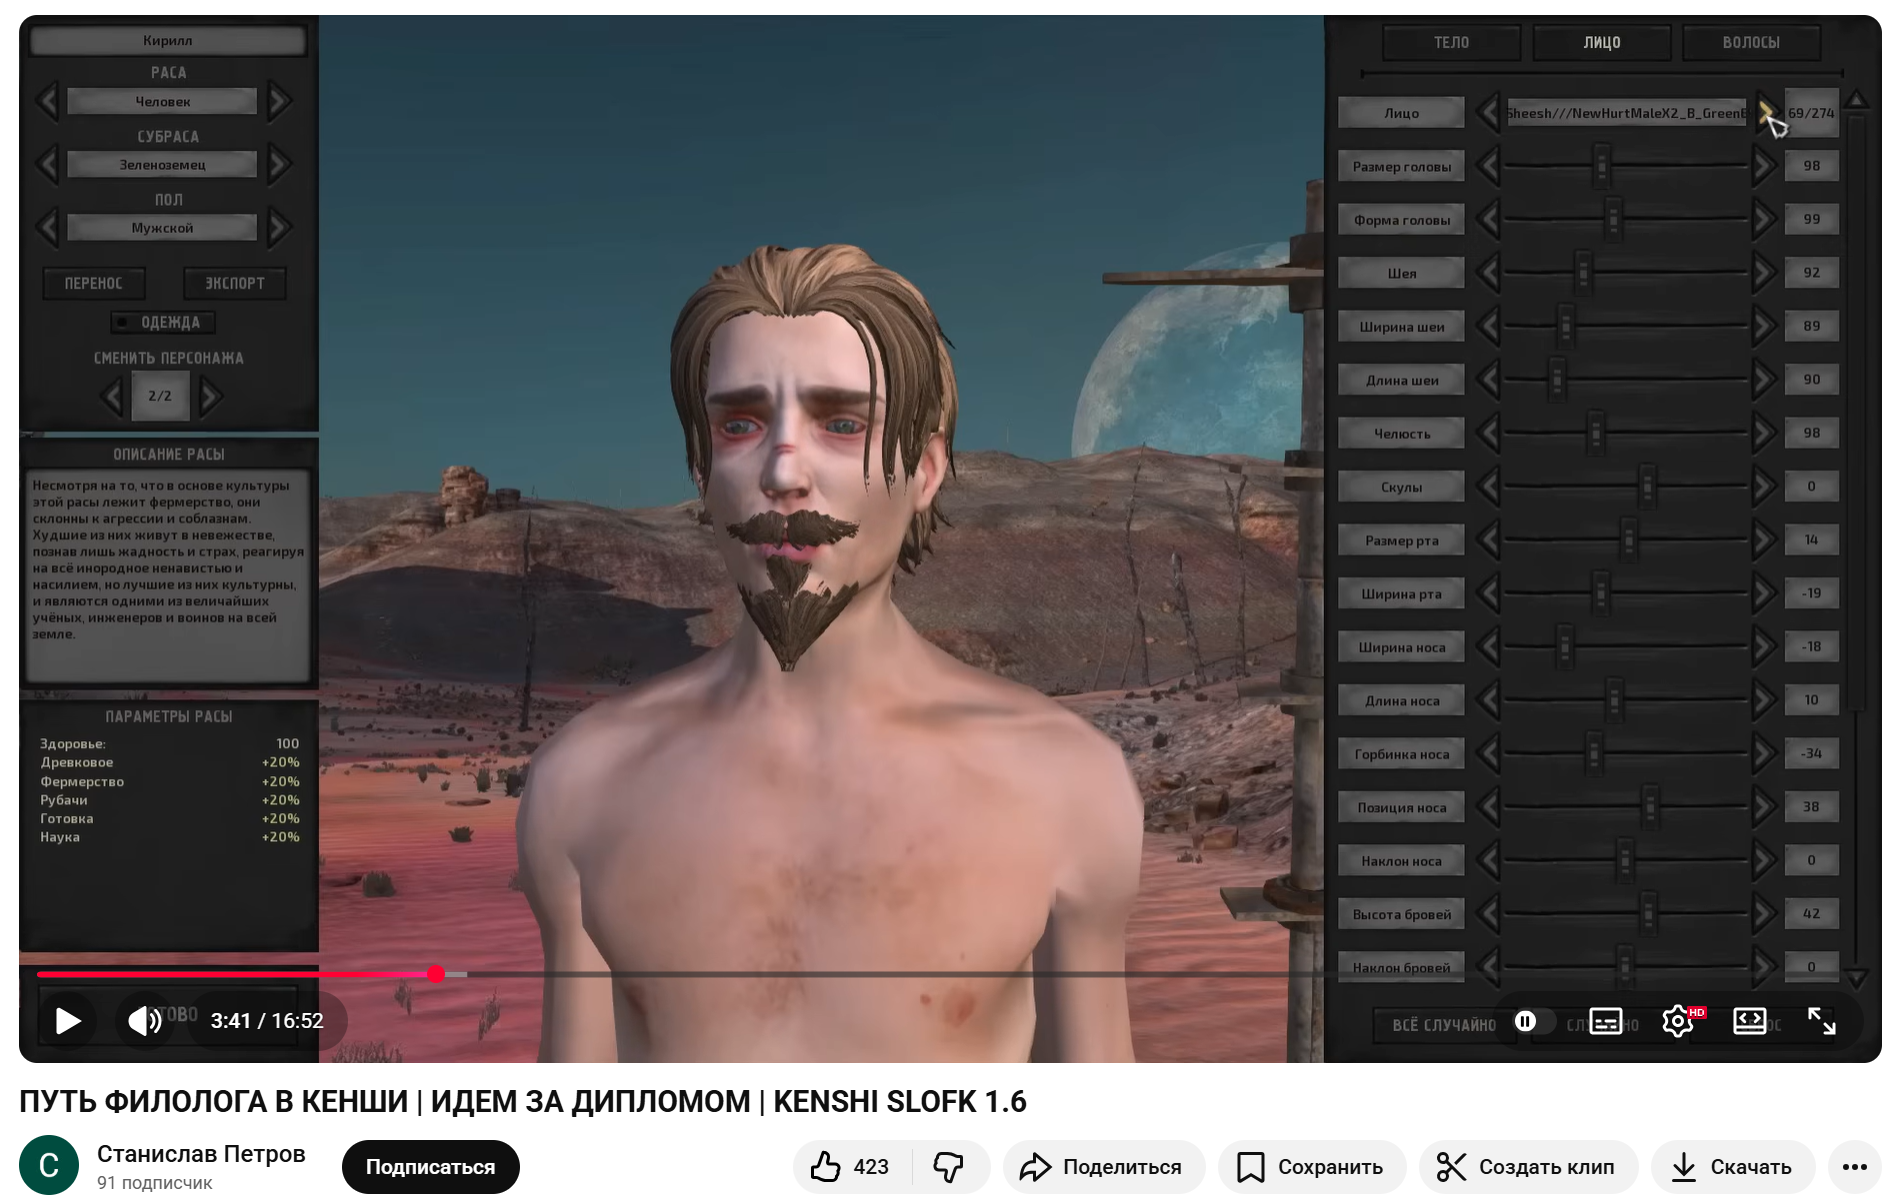Click the ЭКСПОРТ button
Image resolution: width=1891 pixels, height=1201 pixels.
pos(235,284)
